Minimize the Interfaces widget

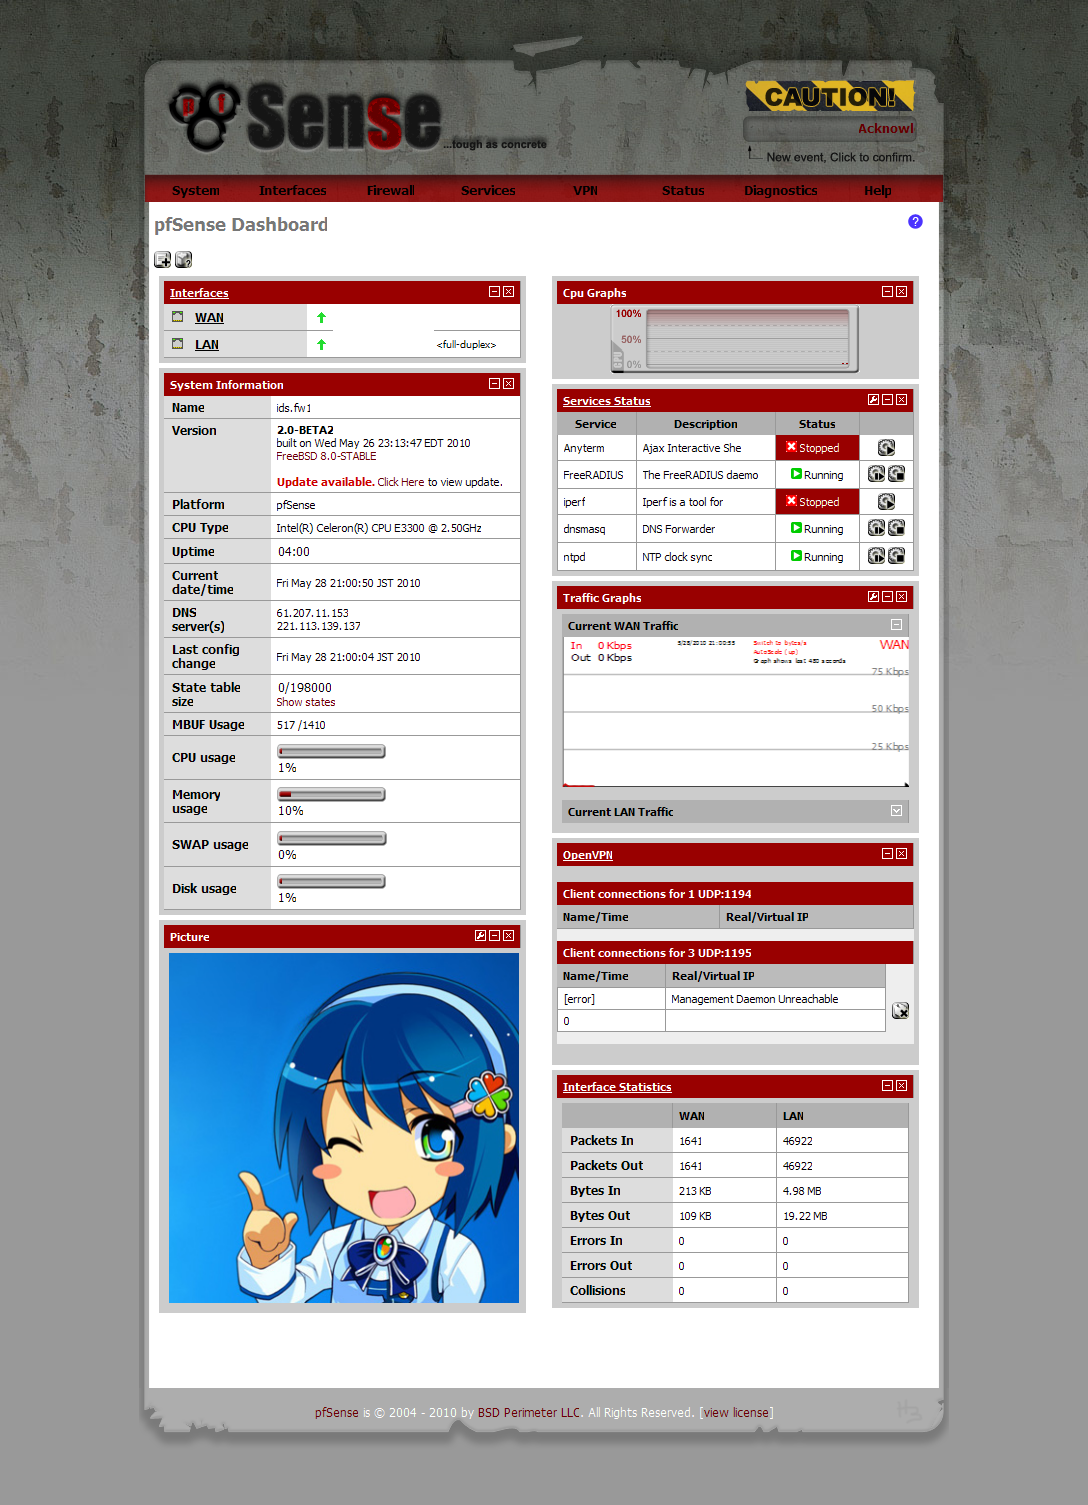coord(494,292)
